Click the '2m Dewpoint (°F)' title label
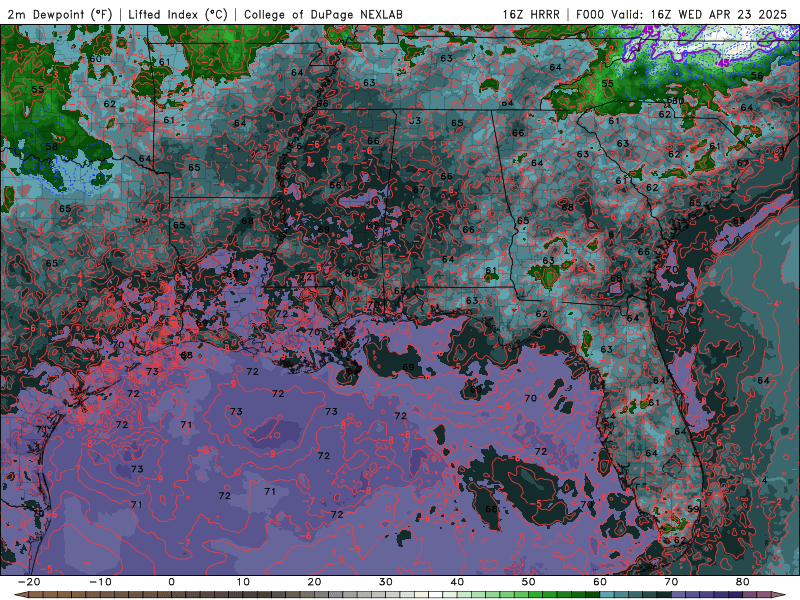800x600 pixels. (60, 15)
